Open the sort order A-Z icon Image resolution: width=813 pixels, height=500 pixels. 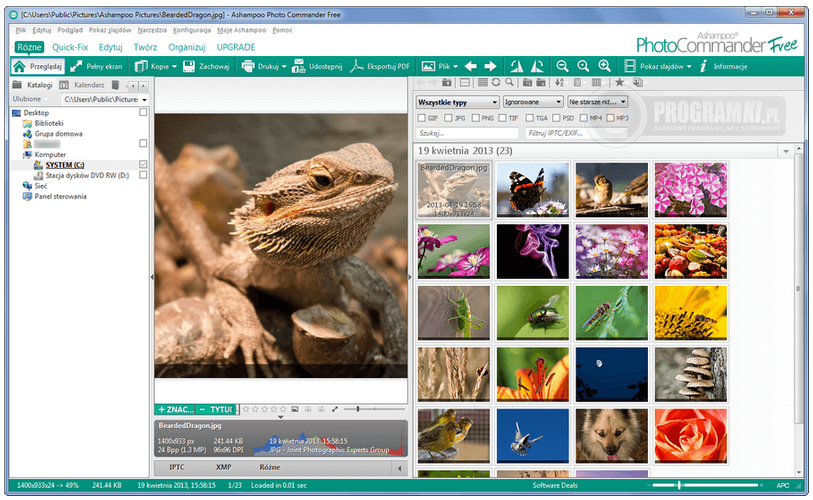tap(559, 82)
